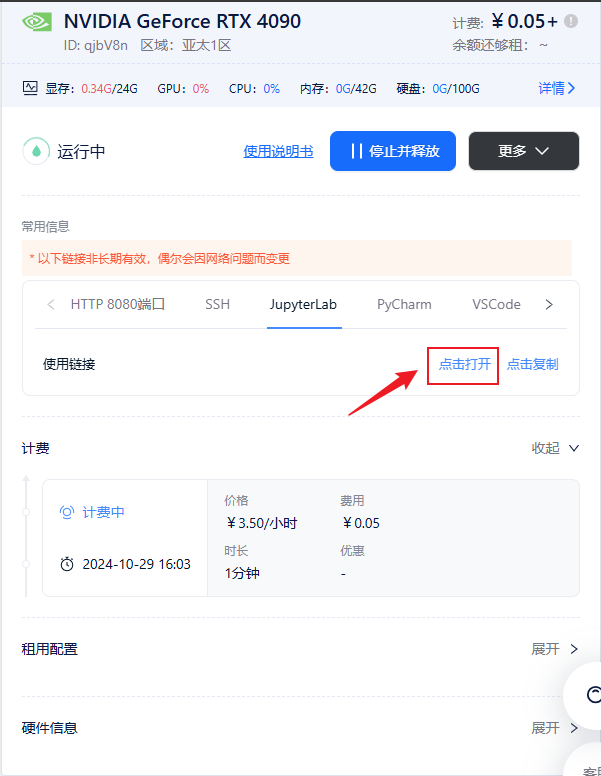Switch to the SSH tab
The width and height of the screenshot is (601, 776).
217,304
